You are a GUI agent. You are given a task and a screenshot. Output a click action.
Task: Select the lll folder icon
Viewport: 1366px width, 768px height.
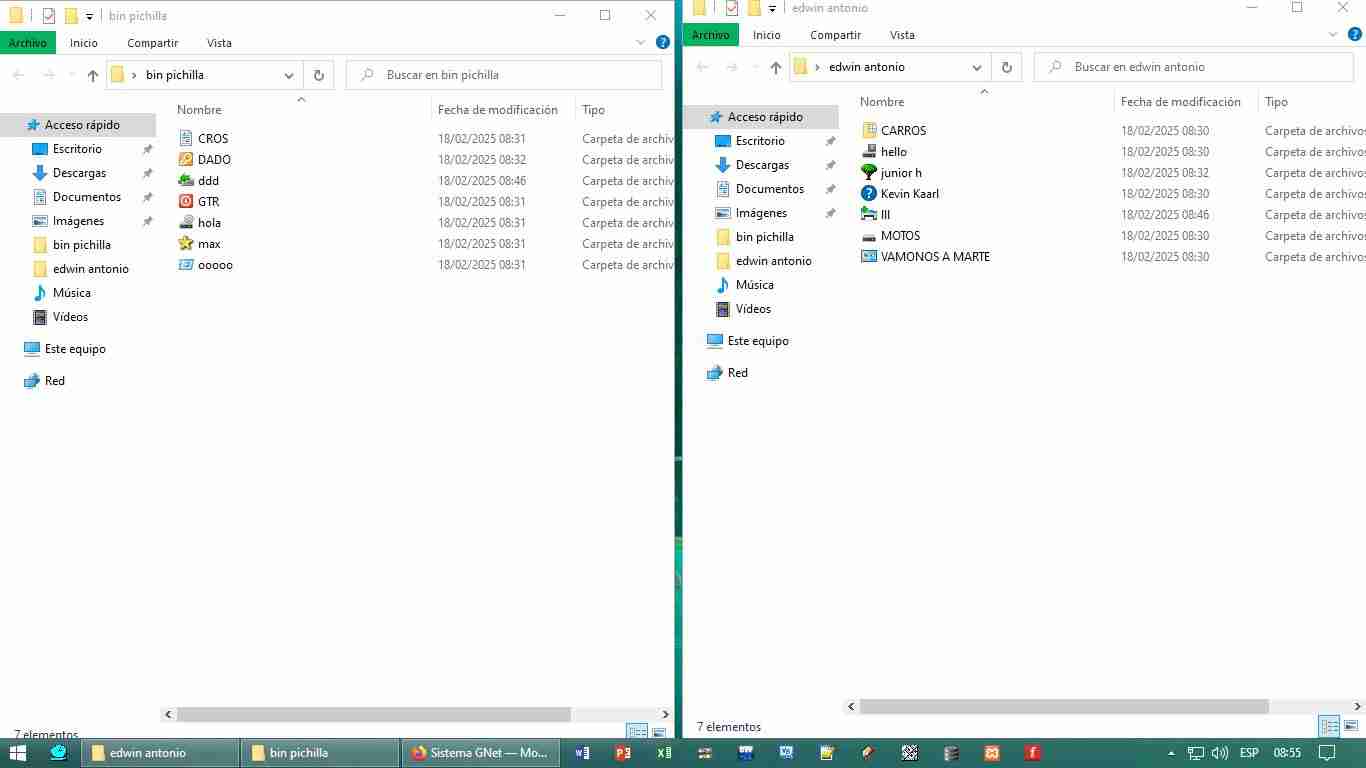[869, 215]
